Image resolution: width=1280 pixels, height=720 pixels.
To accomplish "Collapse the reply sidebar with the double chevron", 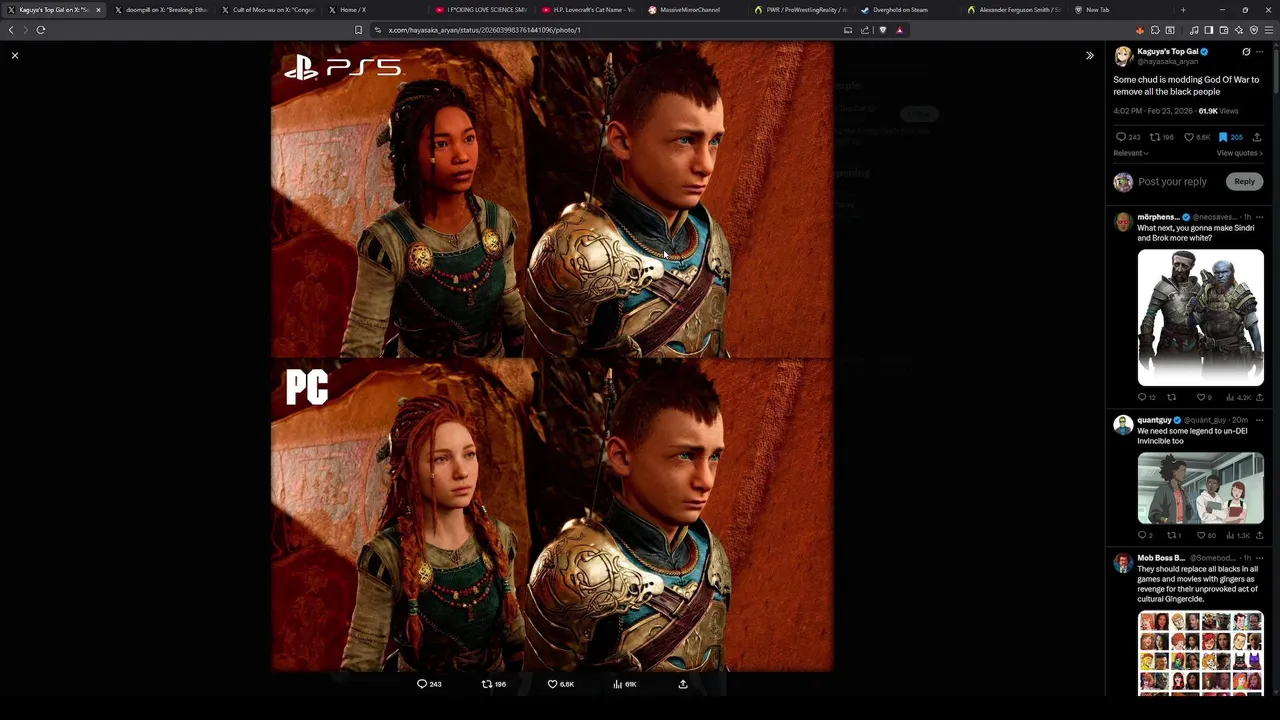I will point(1090,55).
